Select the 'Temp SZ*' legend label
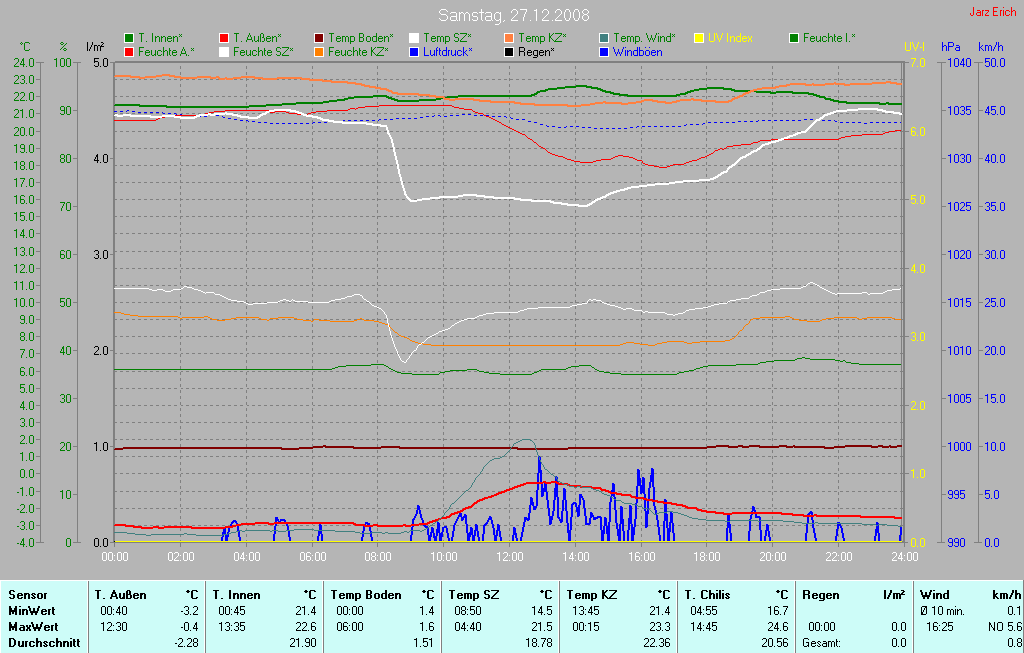 click(x=447, y=39)
